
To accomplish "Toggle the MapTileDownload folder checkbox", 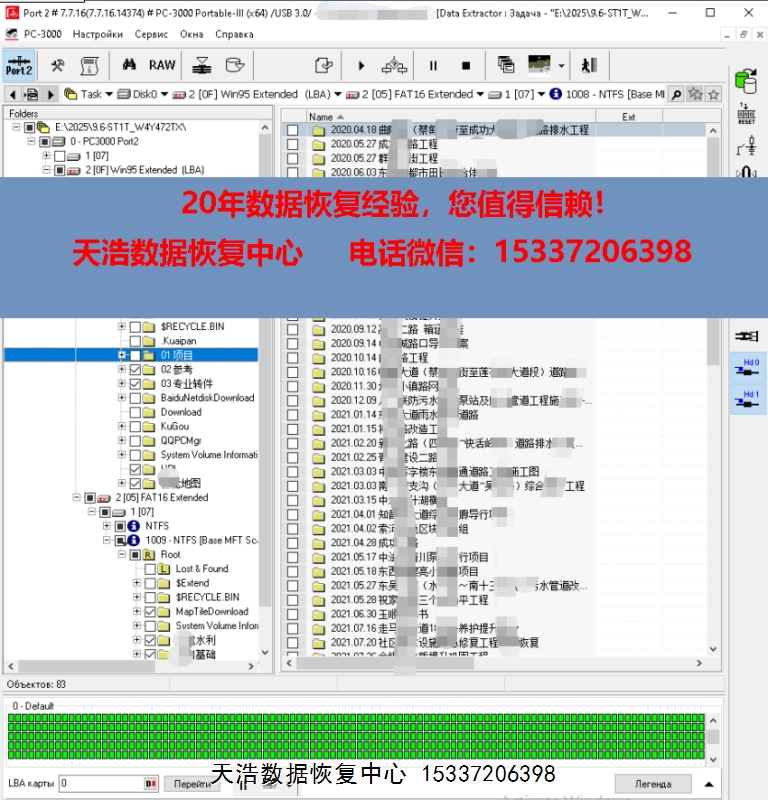I will 151,612.
